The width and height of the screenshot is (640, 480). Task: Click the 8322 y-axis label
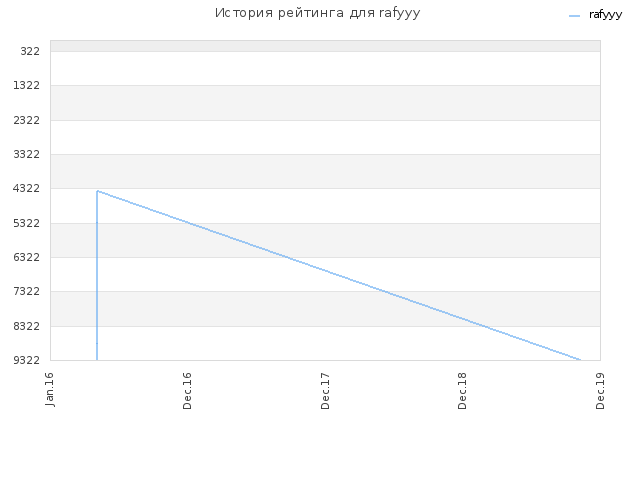coord(27,326)
